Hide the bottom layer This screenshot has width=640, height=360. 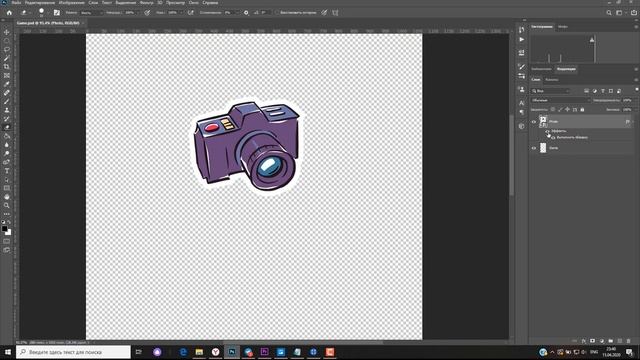point(534,148)
